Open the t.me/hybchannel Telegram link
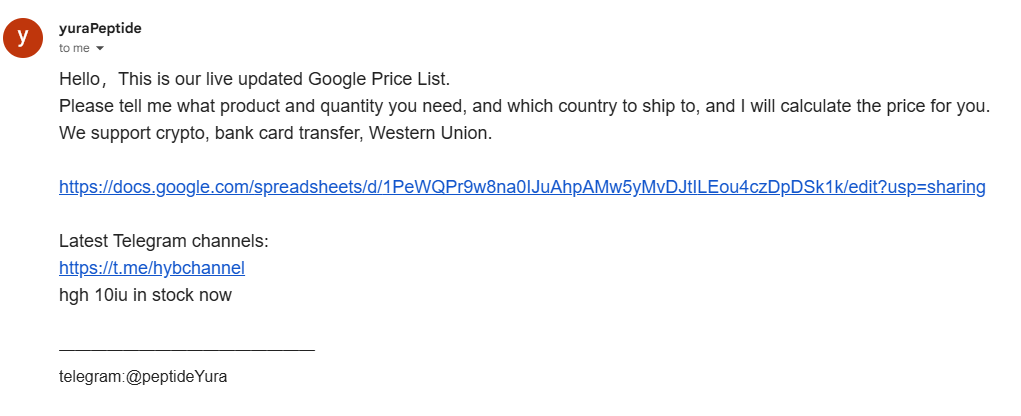Image resolution: width=1021 pixels, height=416 pixels. point(152,268)
